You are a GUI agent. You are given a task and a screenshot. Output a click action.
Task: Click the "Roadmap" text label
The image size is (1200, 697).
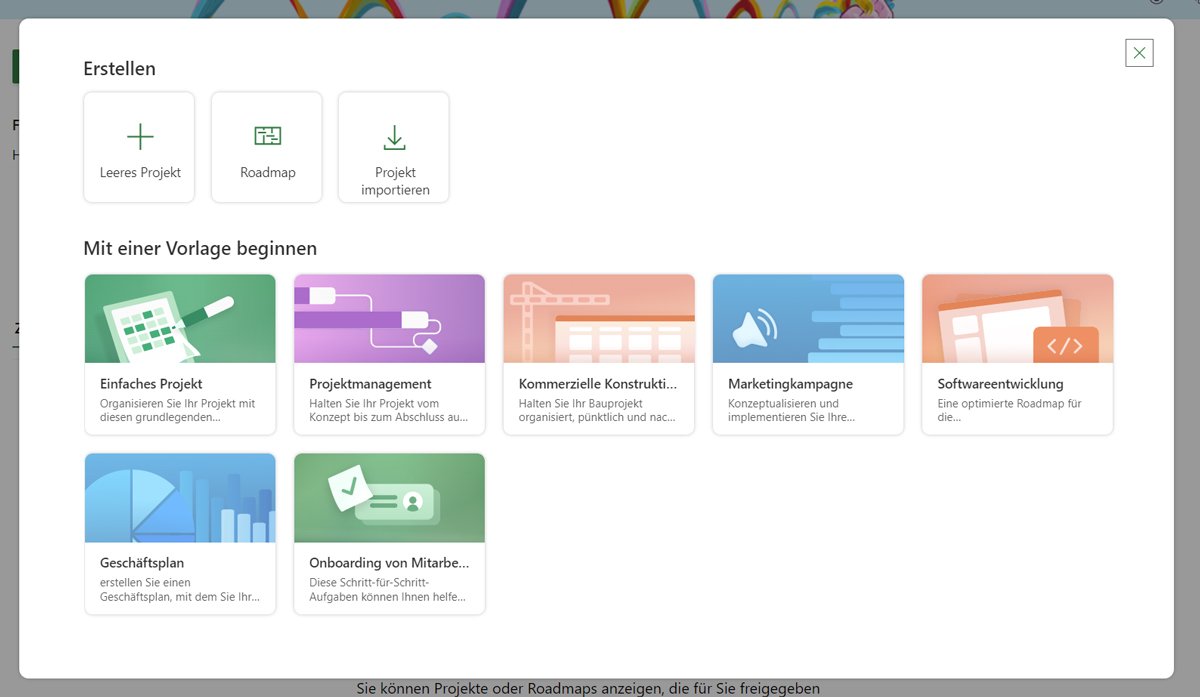[268, 172]
